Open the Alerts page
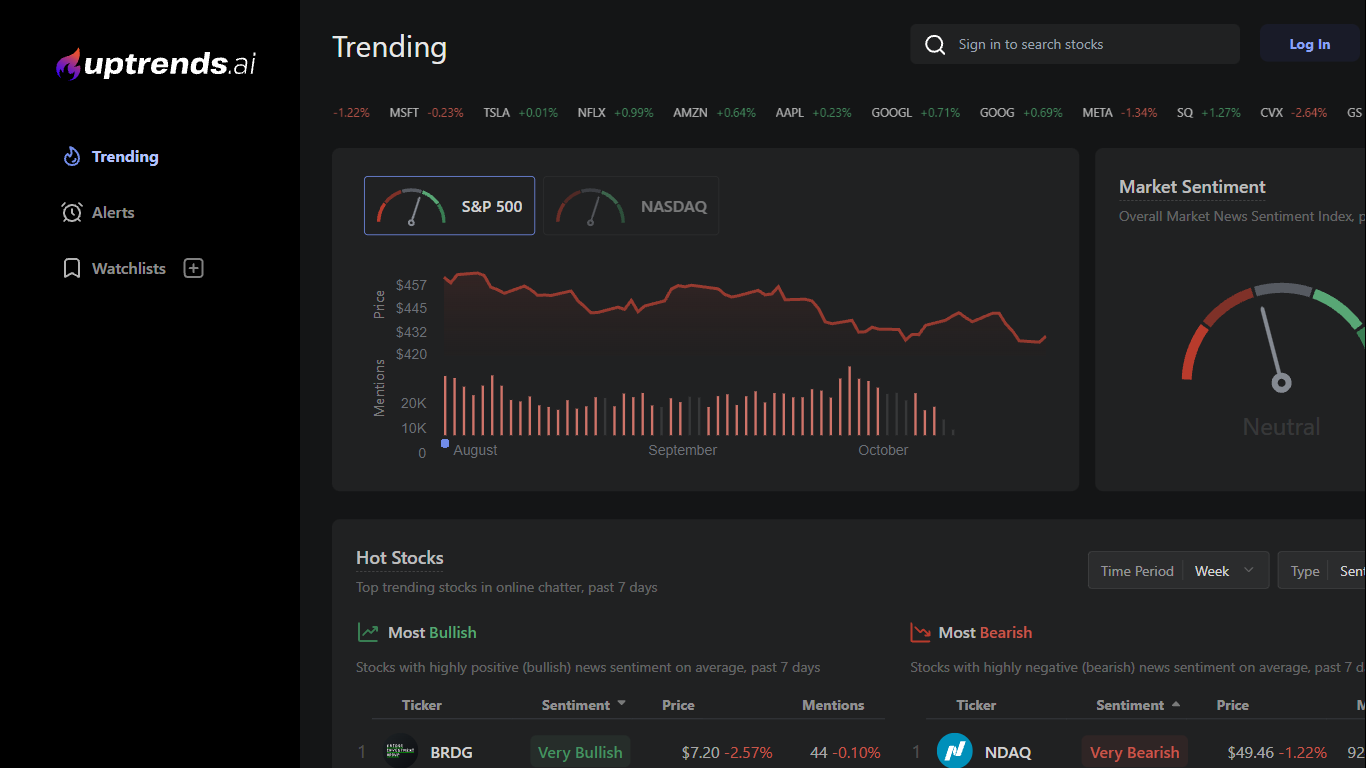 click(113, 212)
